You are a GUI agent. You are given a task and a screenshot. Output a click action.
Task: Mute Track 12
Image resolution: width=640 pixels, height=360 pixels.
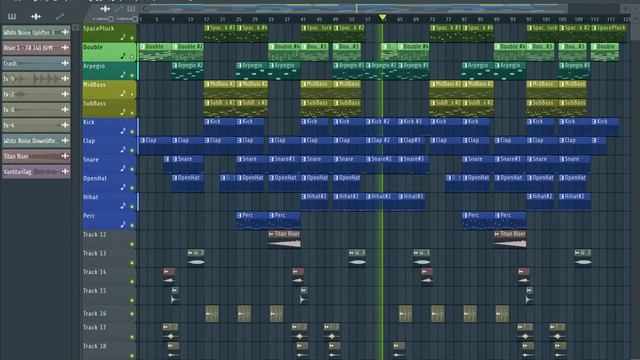click(132, 244)
